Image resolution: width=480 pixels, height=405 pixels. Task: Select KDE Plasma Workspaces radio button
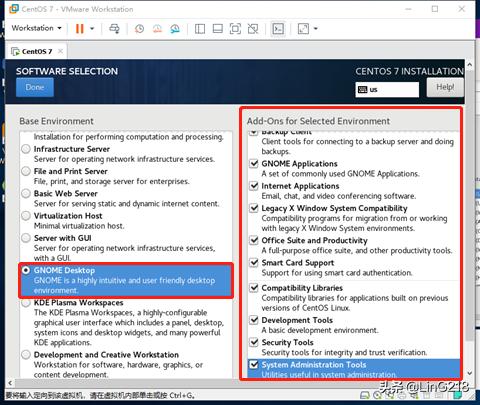[x=26, y=303]
